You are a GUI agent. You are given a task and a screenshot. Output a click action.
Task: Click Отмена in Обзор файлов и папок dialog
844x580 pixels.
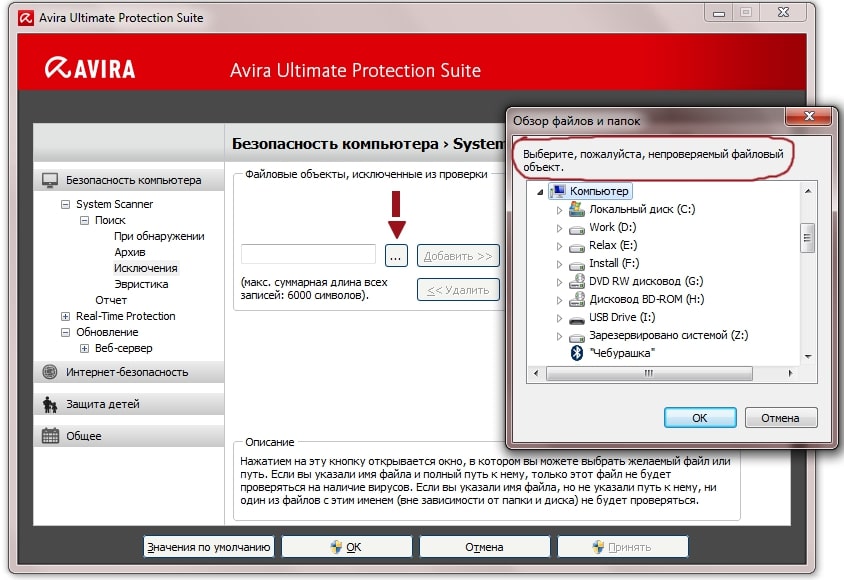pyautogui.click(x=780, y=418)
